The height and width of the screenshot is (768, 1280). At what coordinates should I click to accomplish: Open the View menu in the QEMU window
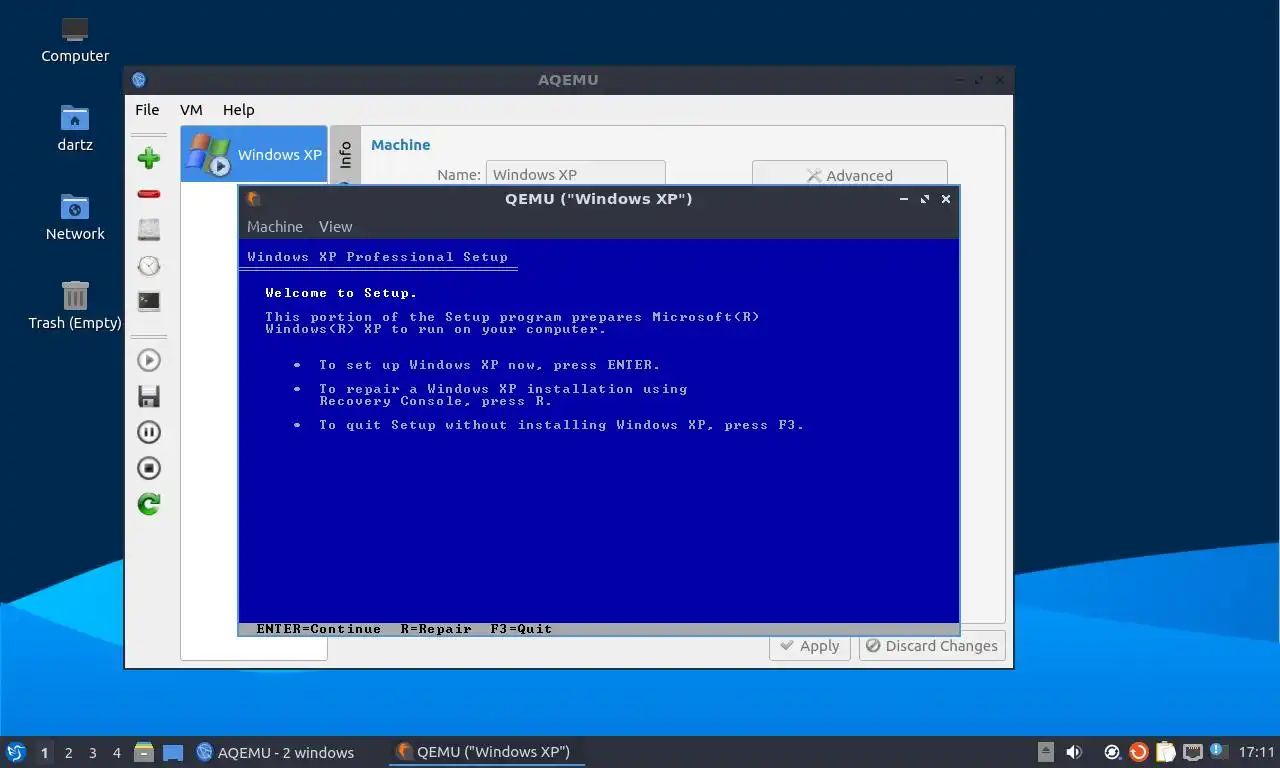335,227
